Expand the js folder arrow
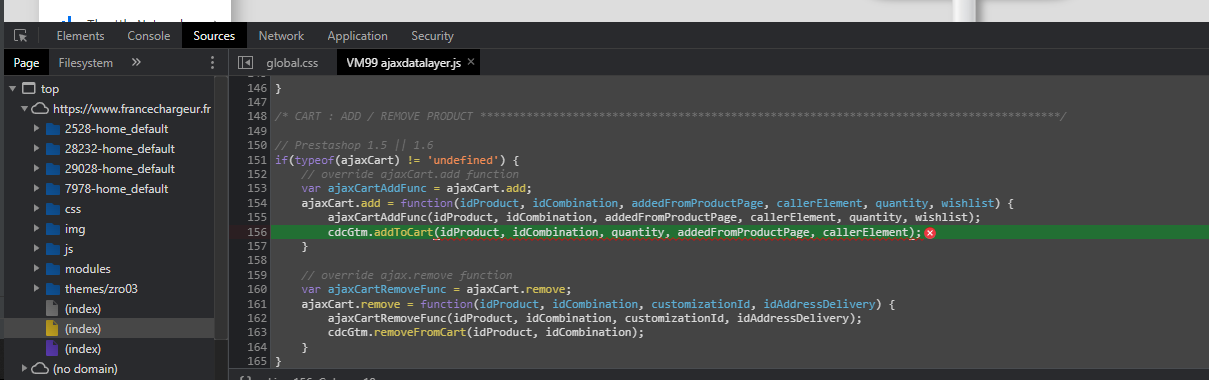Image resolution: width=1209 pixels, height=380 pixels. [37, 249]
